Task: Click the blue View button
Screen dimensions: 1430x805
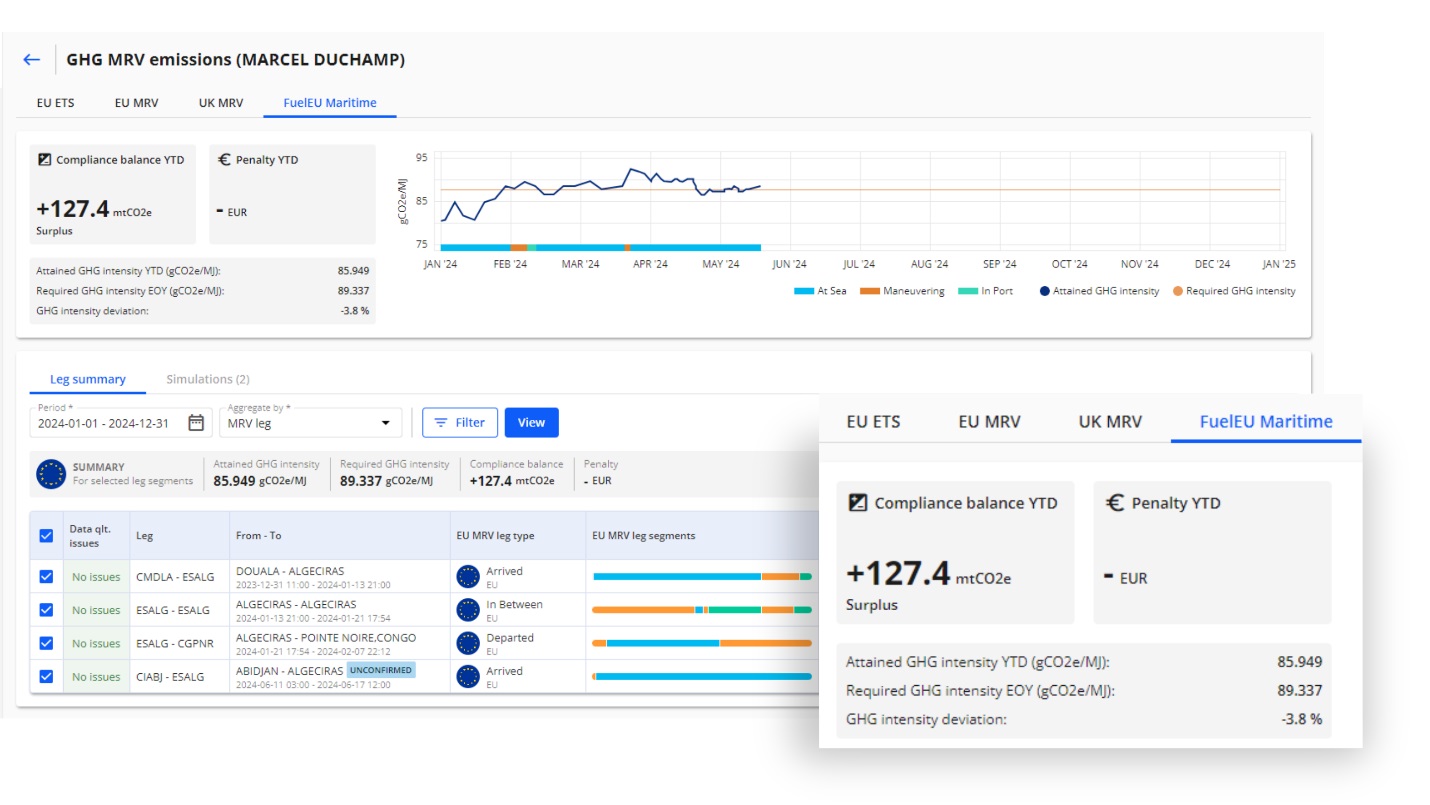Action: tap(531, 423)
